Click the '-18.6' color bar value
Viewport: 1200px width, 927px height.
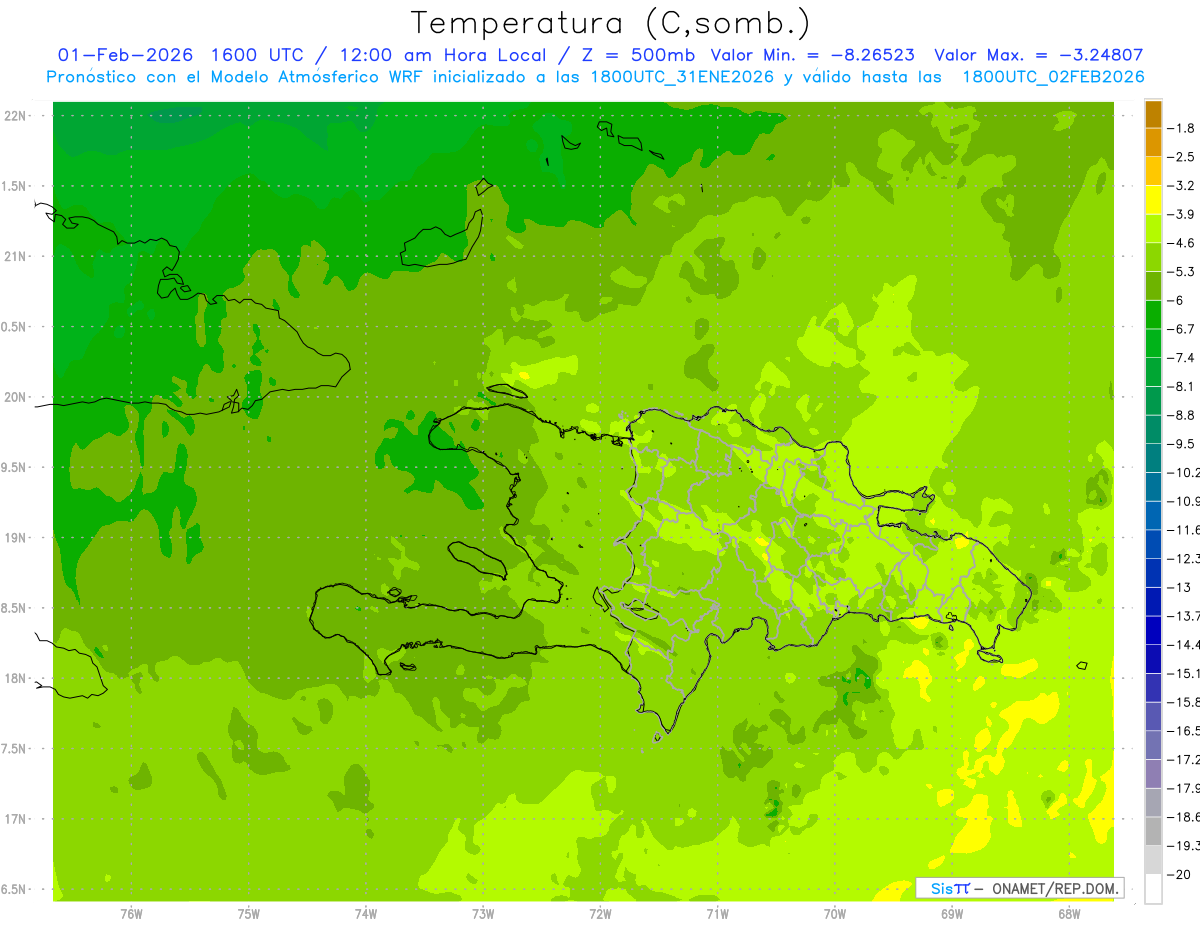click(1184, 817)
